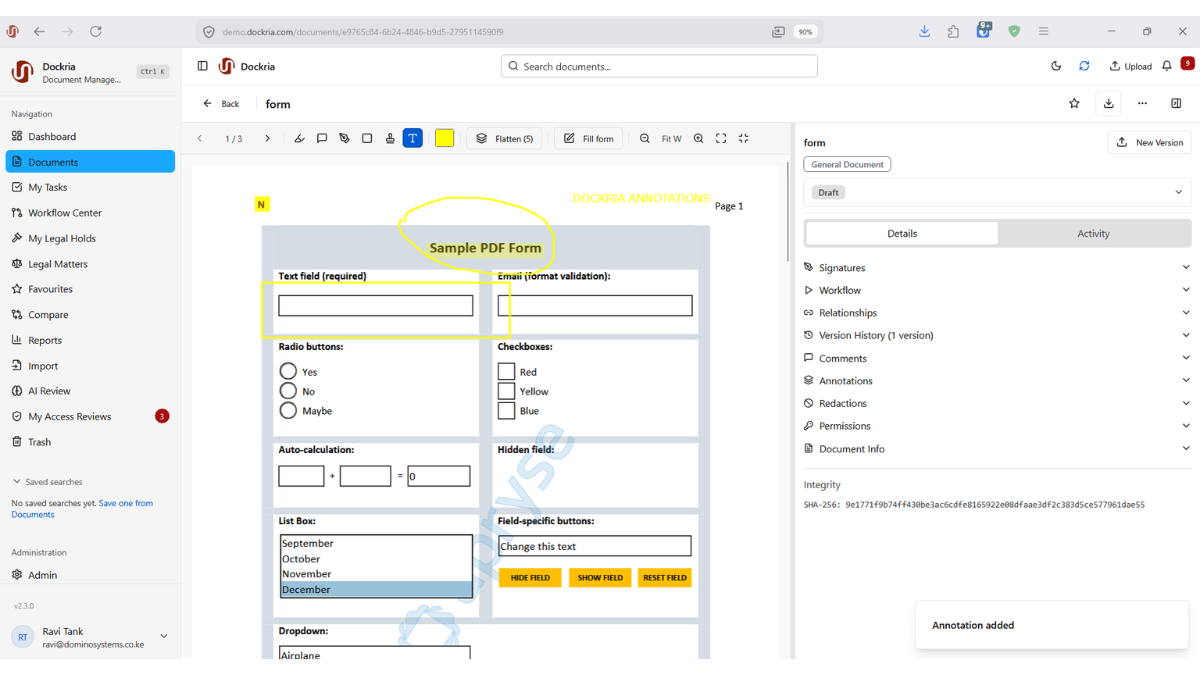Check the Blue checkbox
Screen dimensions: 1200x675
pos(506,410)
